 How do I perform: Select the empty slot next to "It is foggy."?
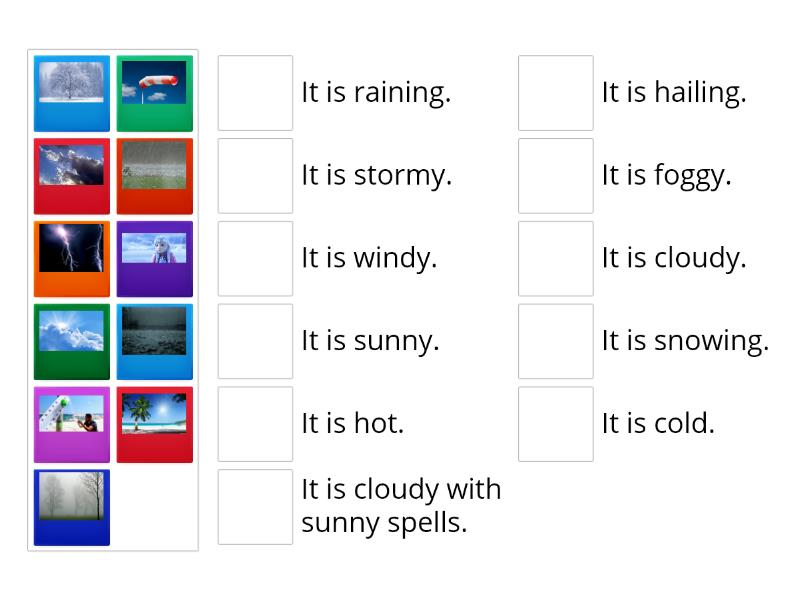click(x=556, y=176)
